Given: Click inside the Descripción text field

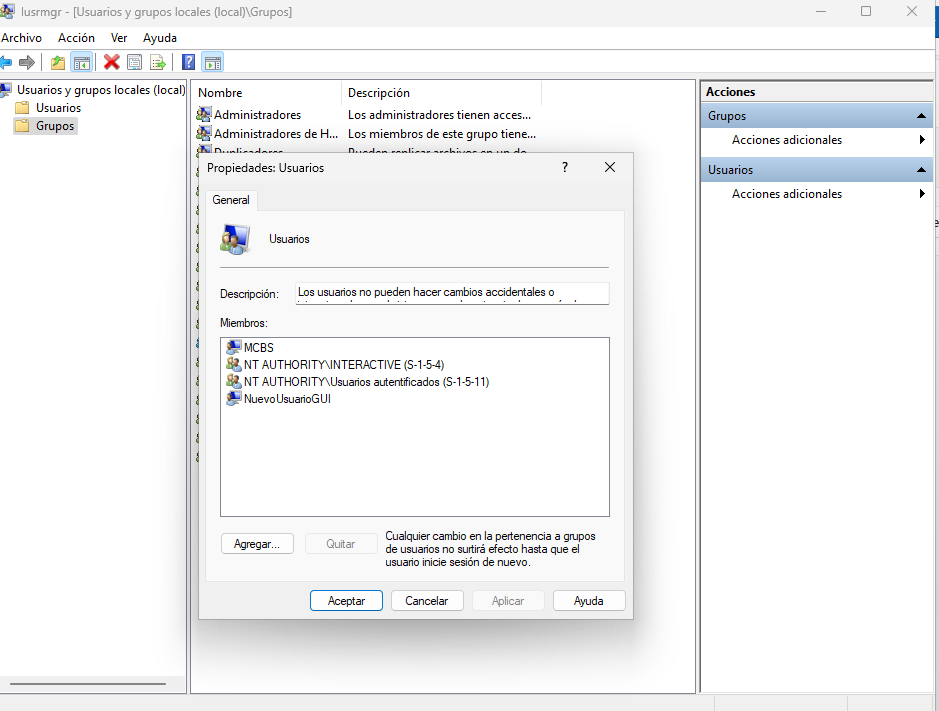Looking at the screenshot, I should click(452, 293).
